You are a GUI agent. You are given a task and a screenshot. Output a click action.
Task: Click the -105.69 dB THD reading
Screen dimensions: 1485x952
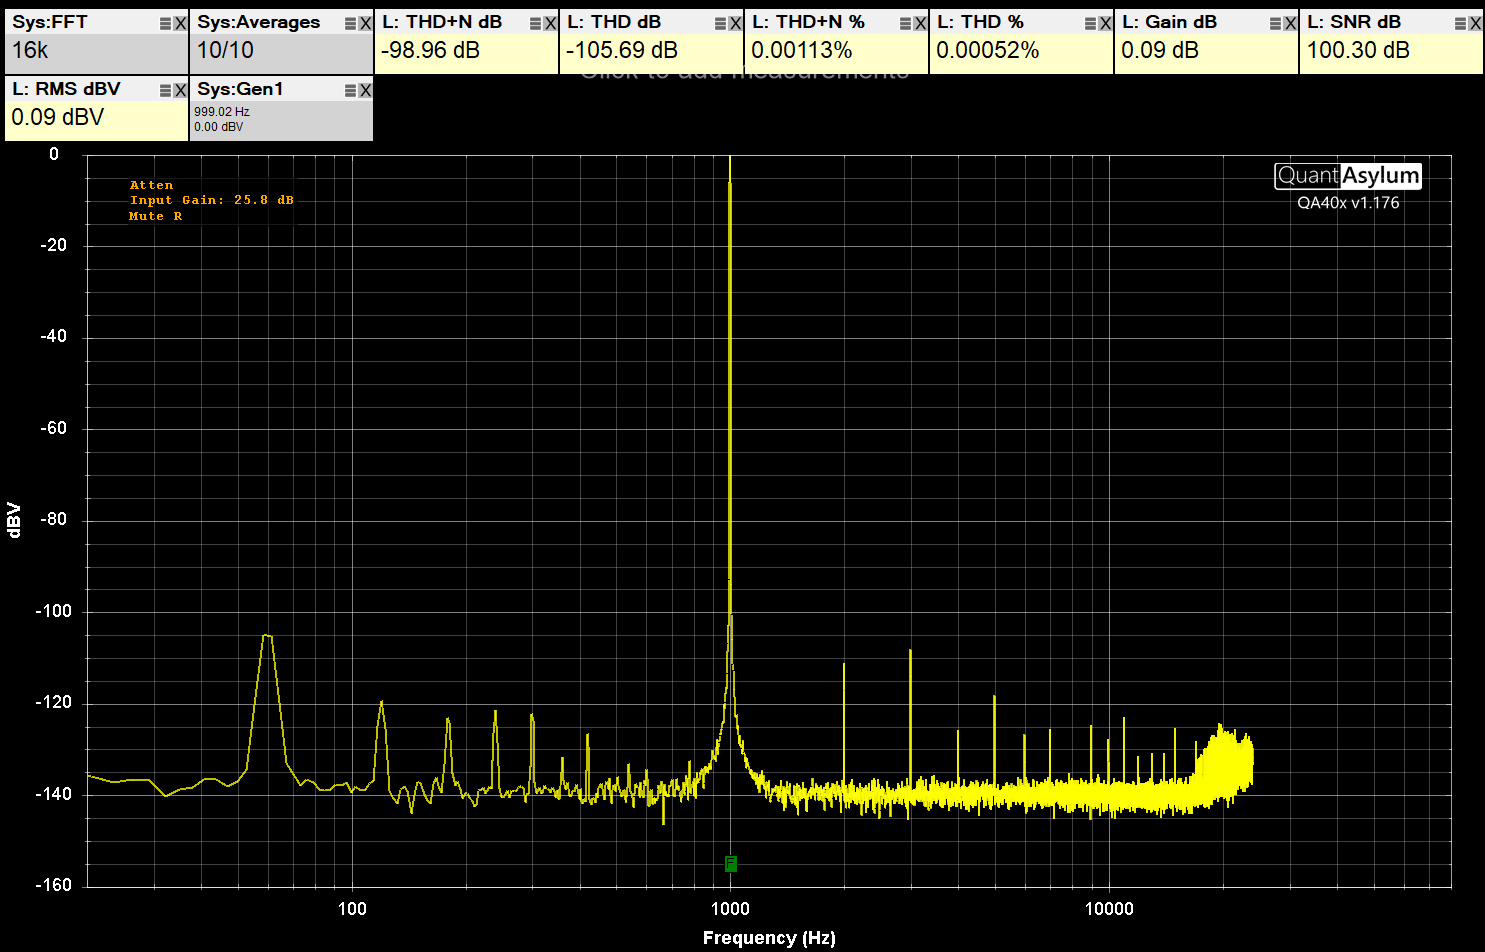(x=622, y=50)
